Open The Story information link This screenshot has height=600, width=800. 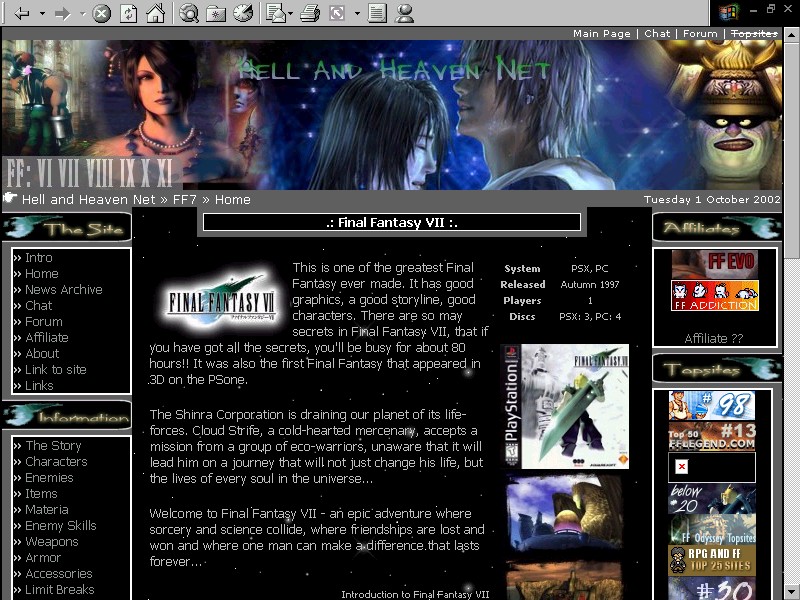click(x=54, y=445)
